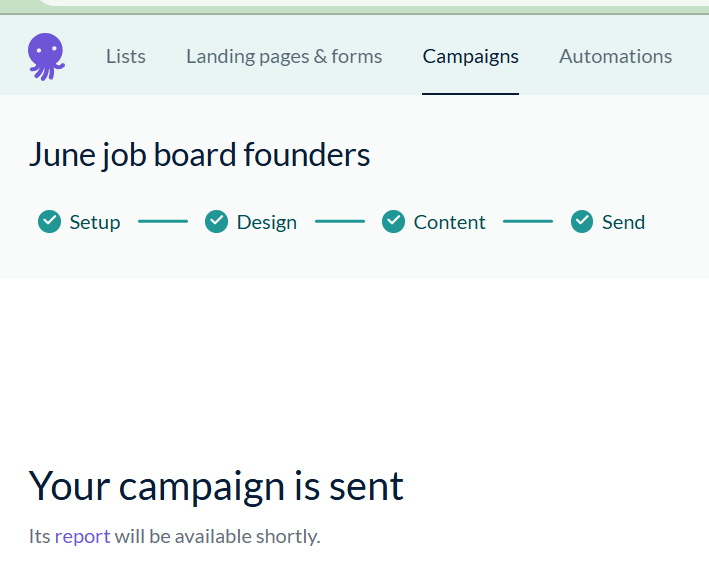The height and width of the screenshot is (567, 709).
Task: Click the Your campaign is sent heading
Action: [216, 486]
